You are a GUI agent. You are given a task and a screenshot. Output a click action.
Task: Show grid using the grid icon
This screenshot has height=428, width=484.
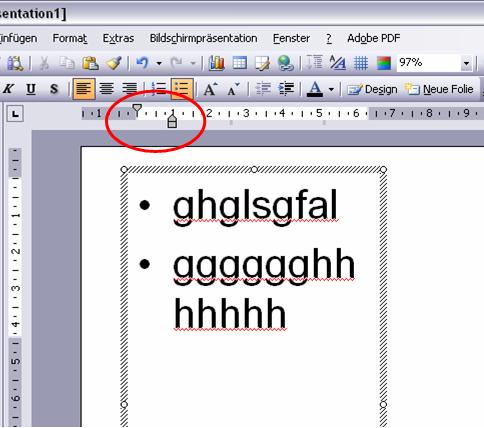click(361, 63)
